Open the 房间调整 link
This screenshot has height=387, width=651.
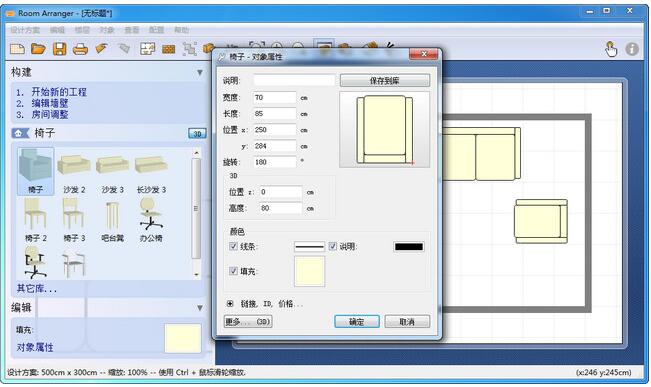50,114
